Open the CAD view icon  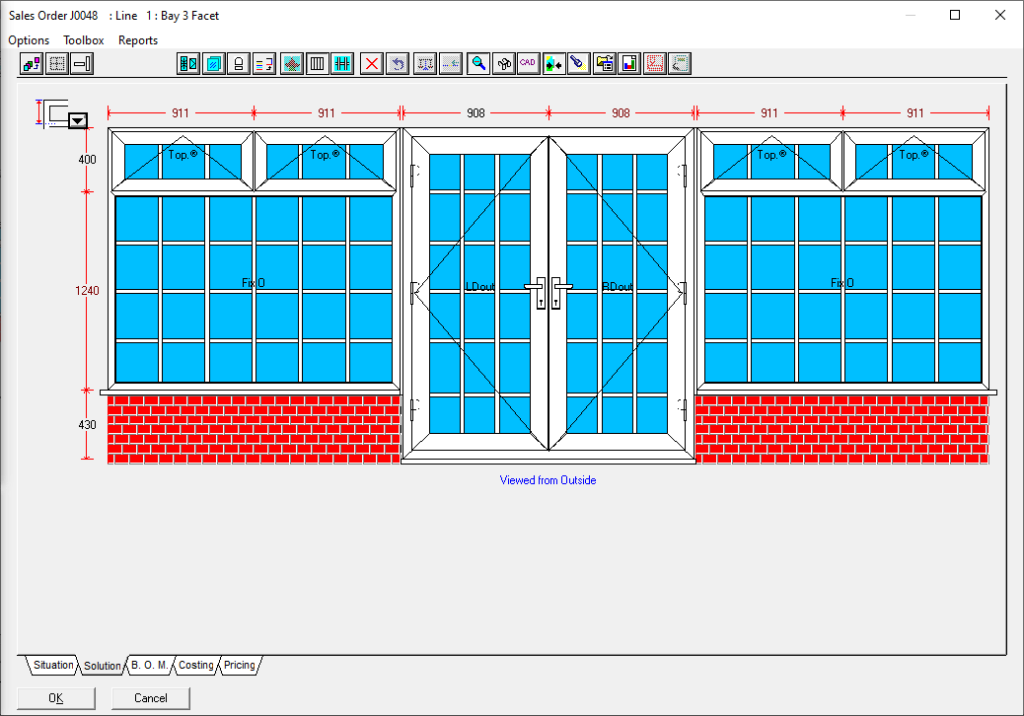(x=527, y=64)
